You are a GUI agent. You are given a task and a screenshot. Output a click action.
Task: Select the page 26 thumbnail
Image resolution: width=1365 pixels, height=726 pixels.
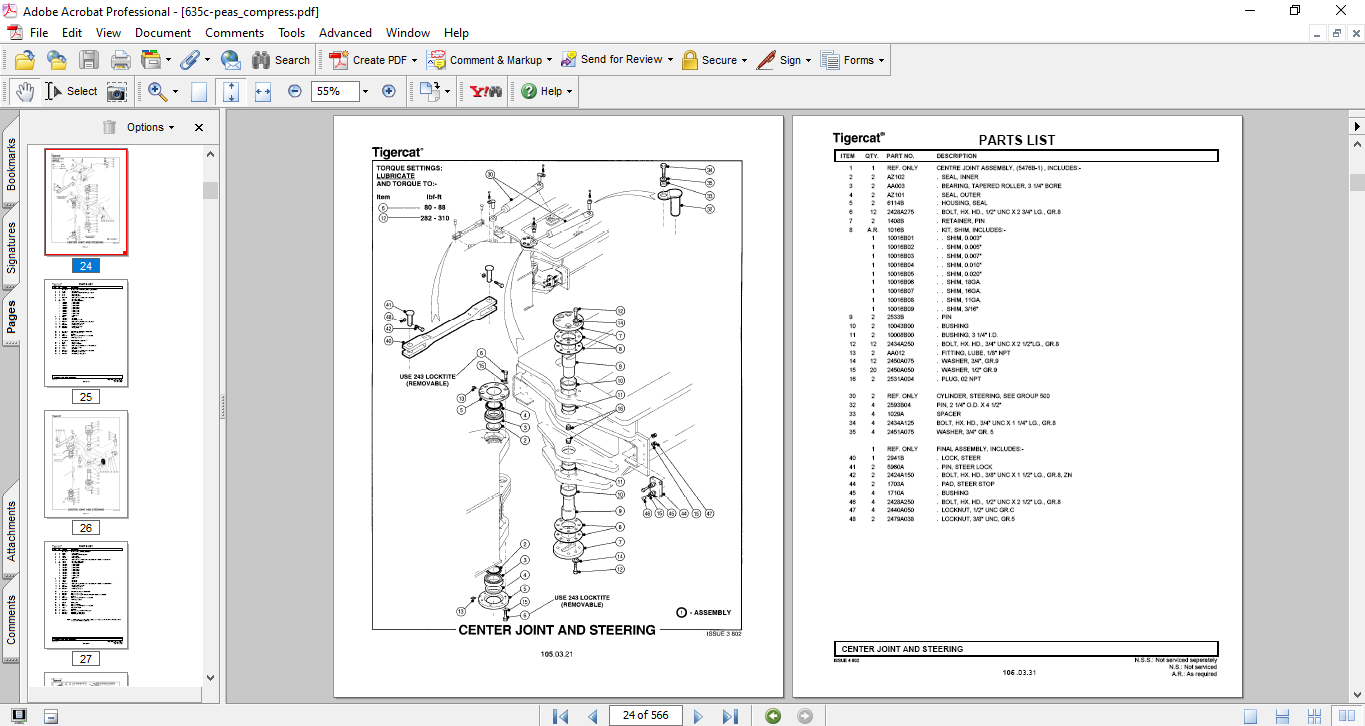(86, 464)
